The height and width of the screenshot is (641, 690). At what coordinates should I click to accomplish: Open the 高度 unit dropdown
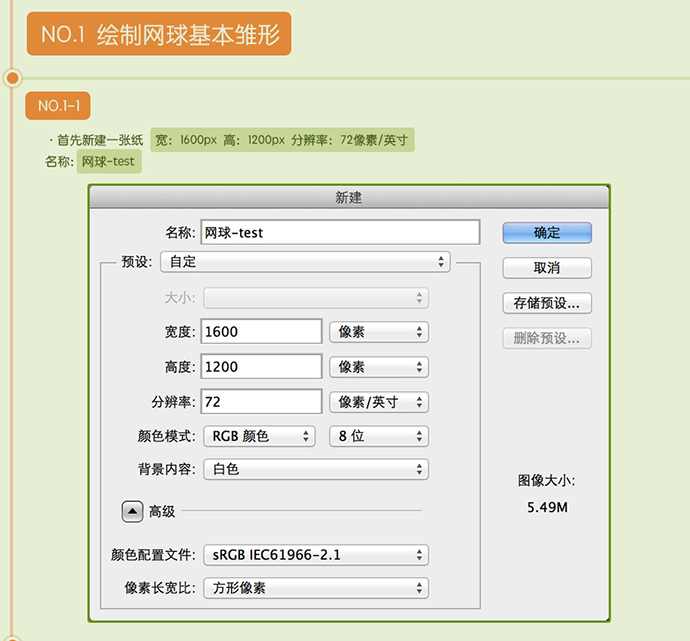pyautogui.click(x=379, y=367)
